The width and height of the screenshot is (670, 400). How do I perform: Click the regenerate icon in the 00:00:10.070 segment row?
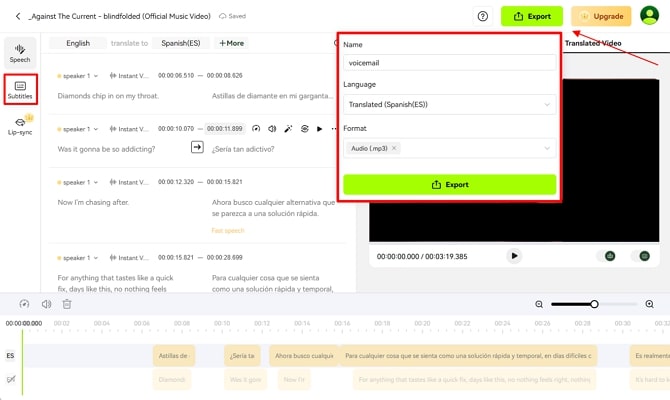304,129
